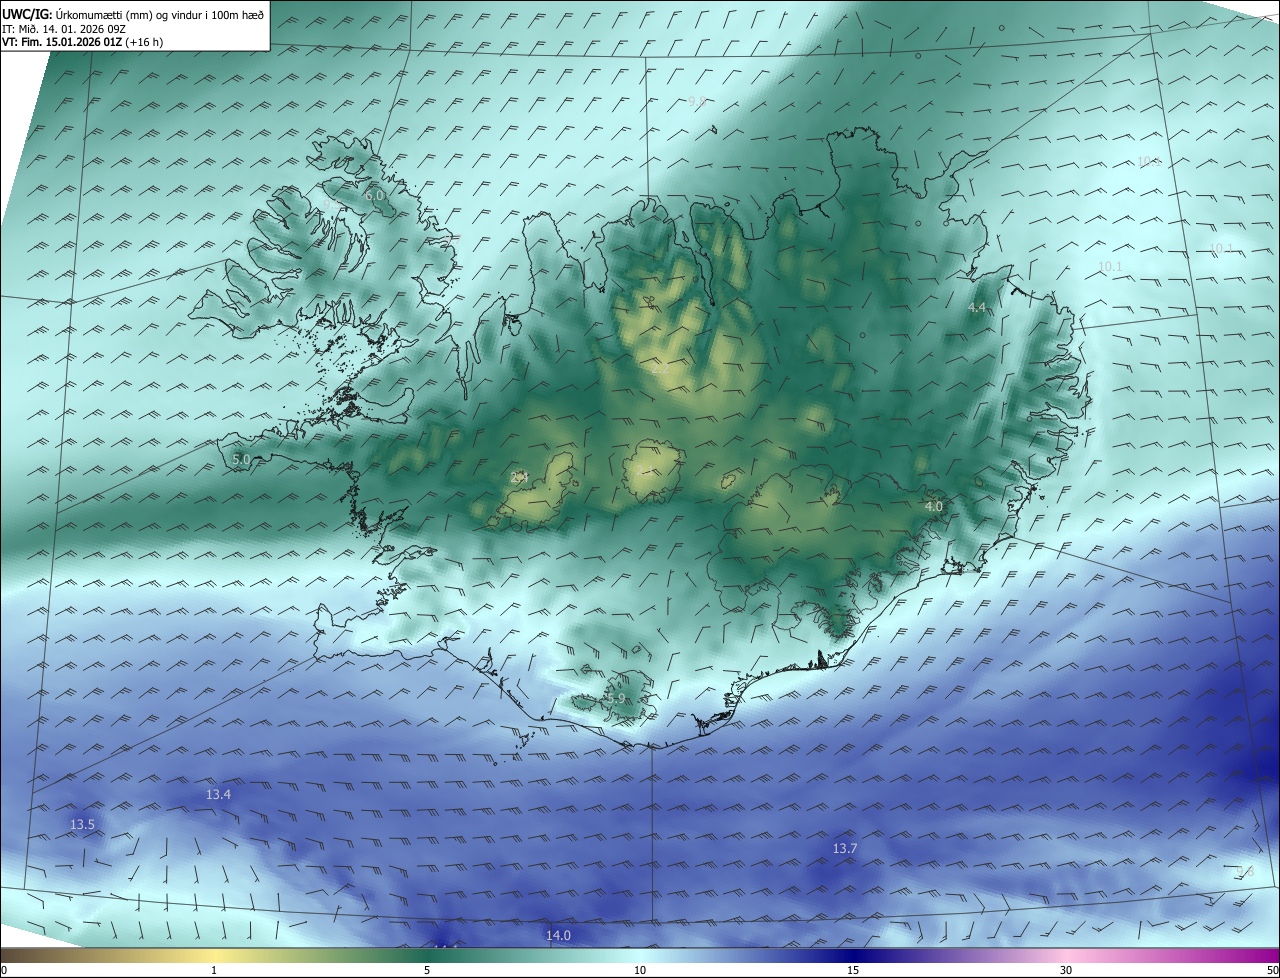This screenshot has width=1280, height=978.
Task: Click the 2.2 value label in north Iceland
Action: [x=660, y=369]
